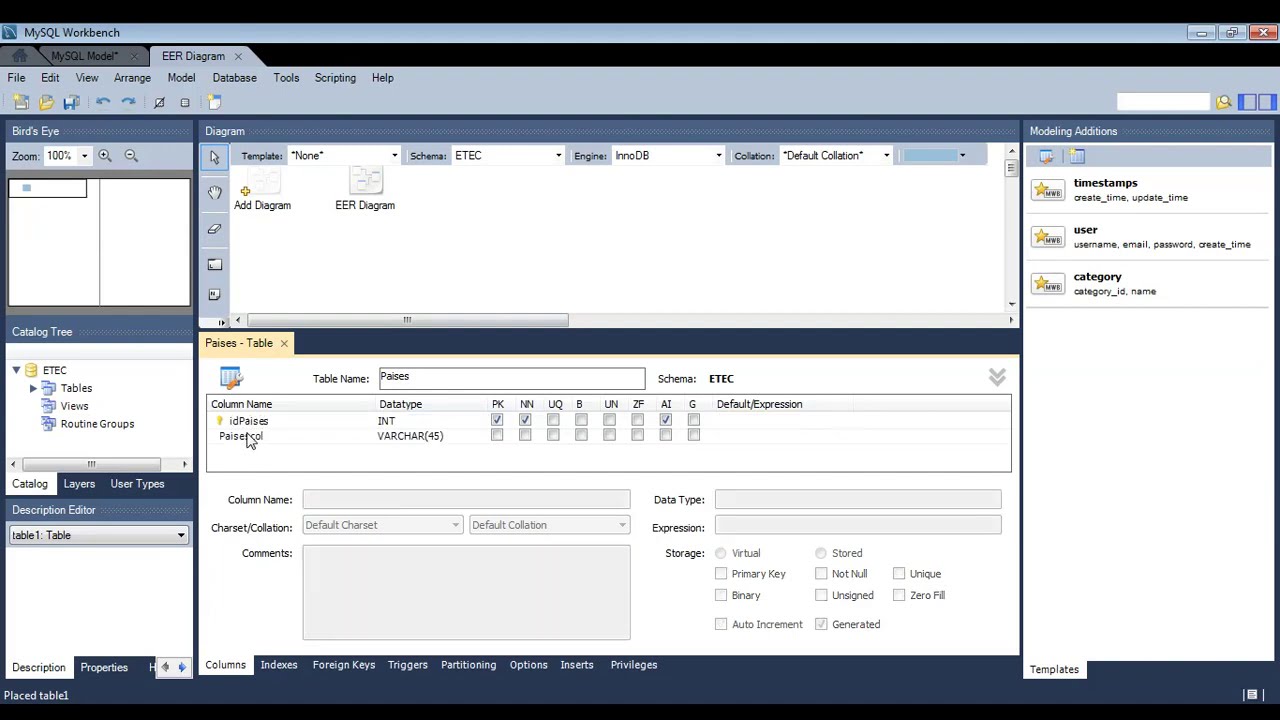Check the Binary option checkbox
The width and height of the screenshot is (1280, 720).
coord(721,595)
